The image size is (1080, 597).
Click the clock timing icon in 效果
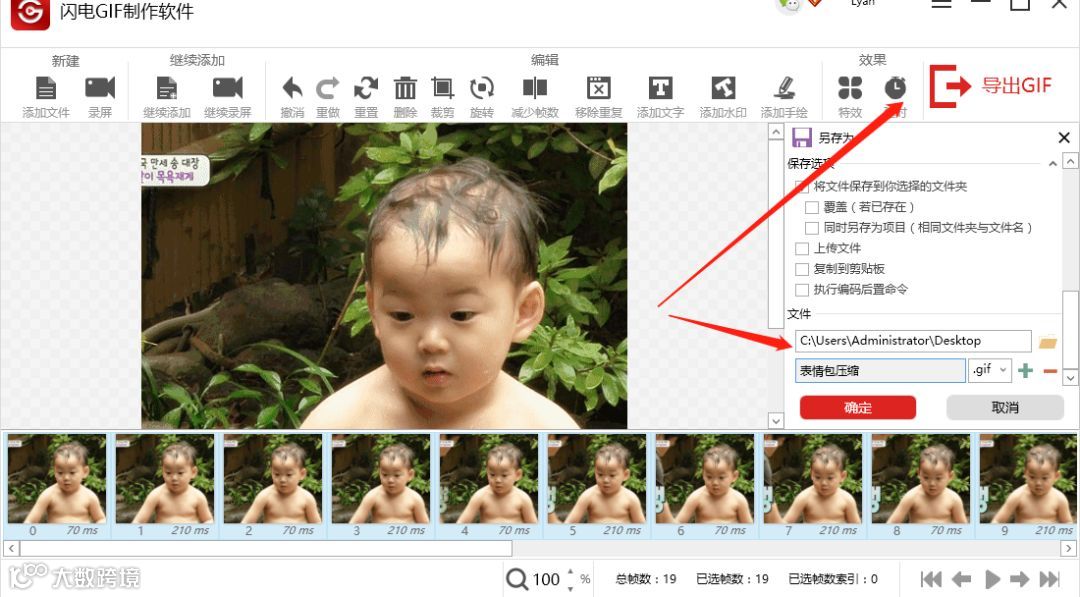coord(895,88)
